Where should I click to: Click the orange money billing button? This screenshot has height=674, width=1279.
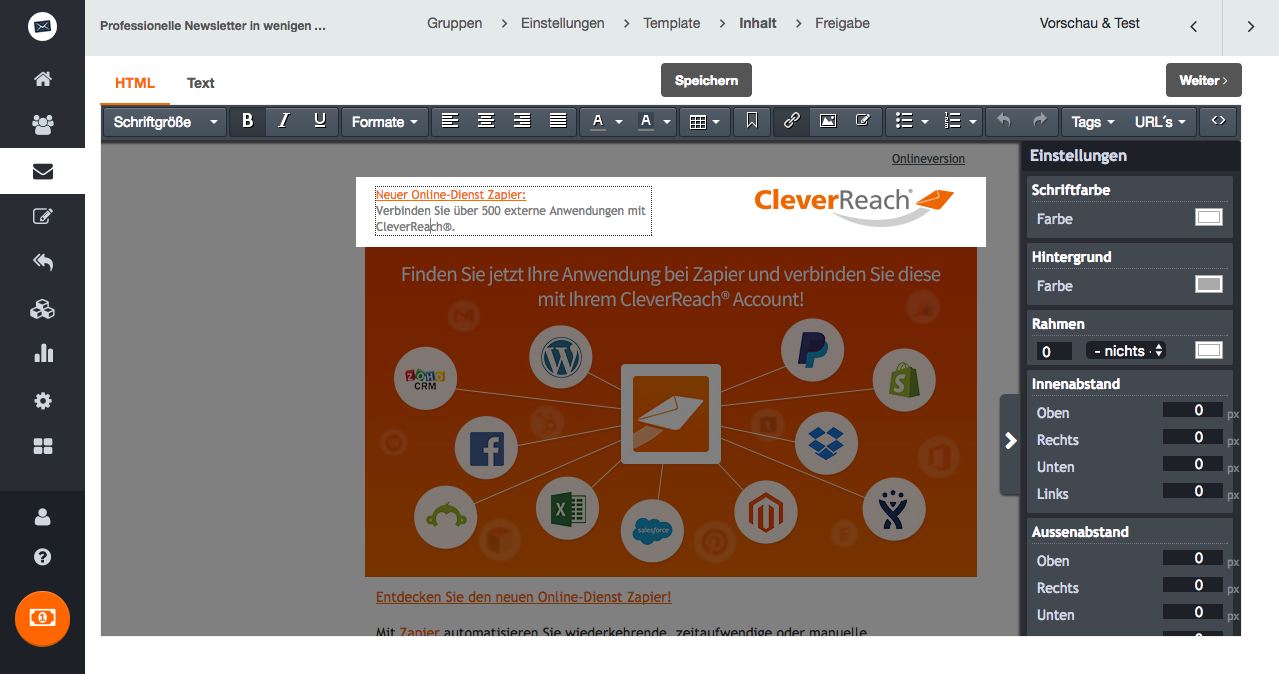point(42,618)
